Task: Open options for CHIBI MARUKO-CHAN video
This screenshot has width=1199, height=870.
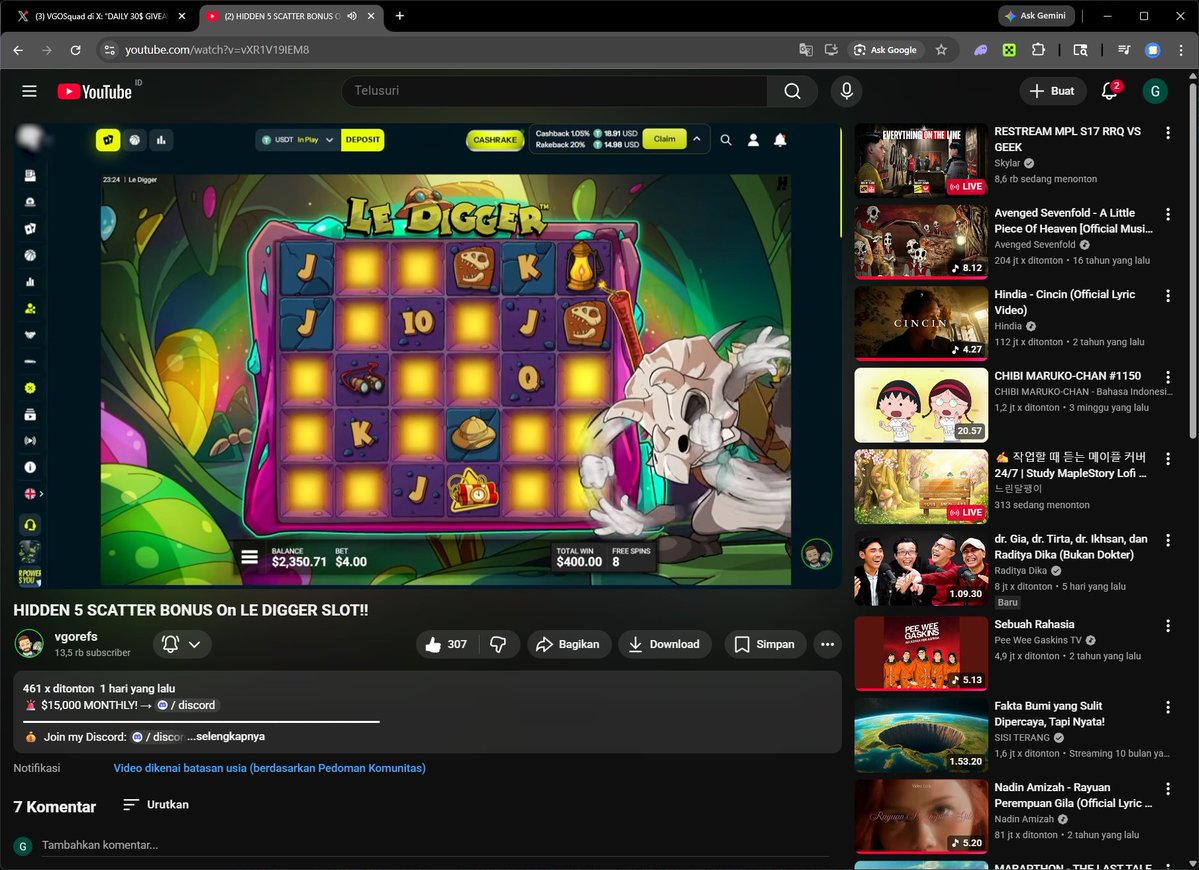Action: pyautogui.click(x=1168, y=377)
